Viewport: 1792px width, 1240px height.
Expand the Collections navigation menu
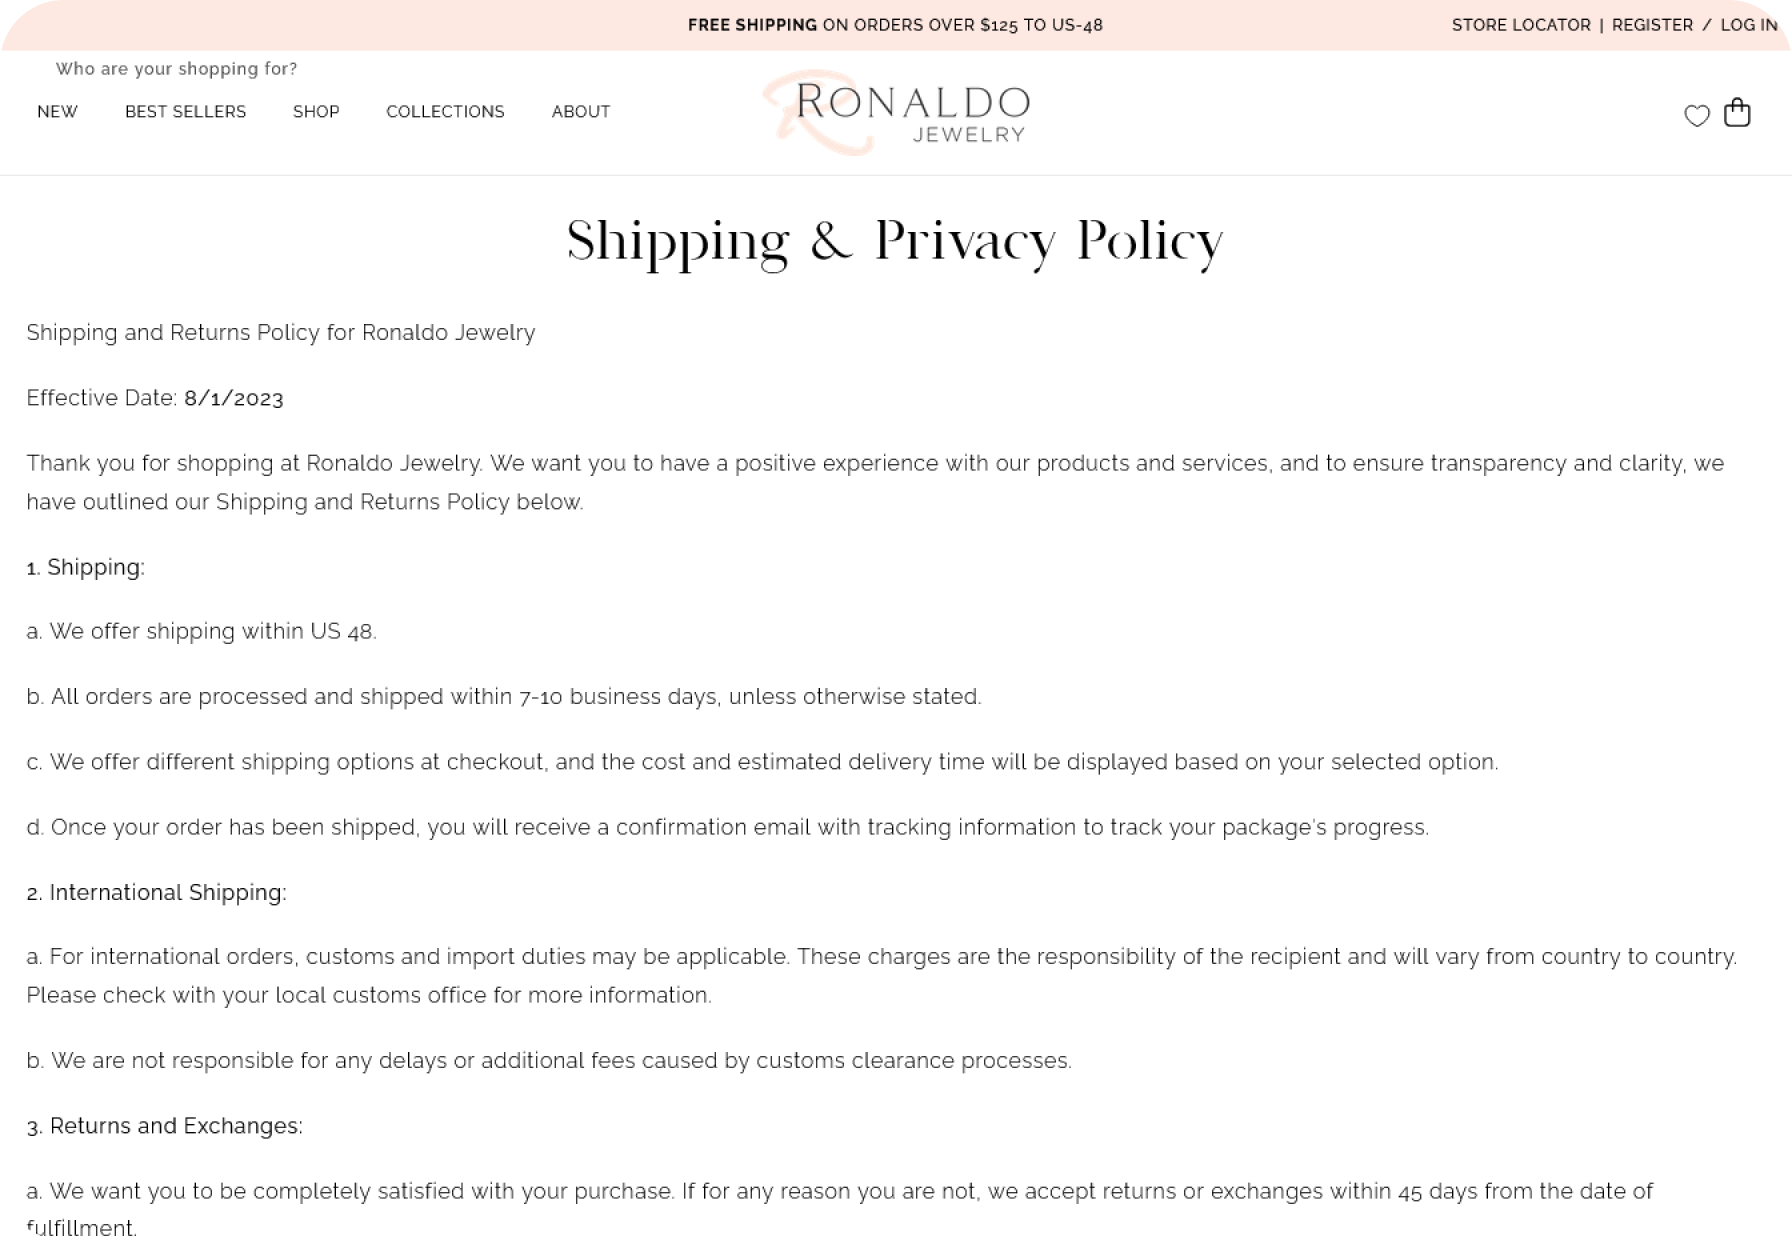coord(445,112)
